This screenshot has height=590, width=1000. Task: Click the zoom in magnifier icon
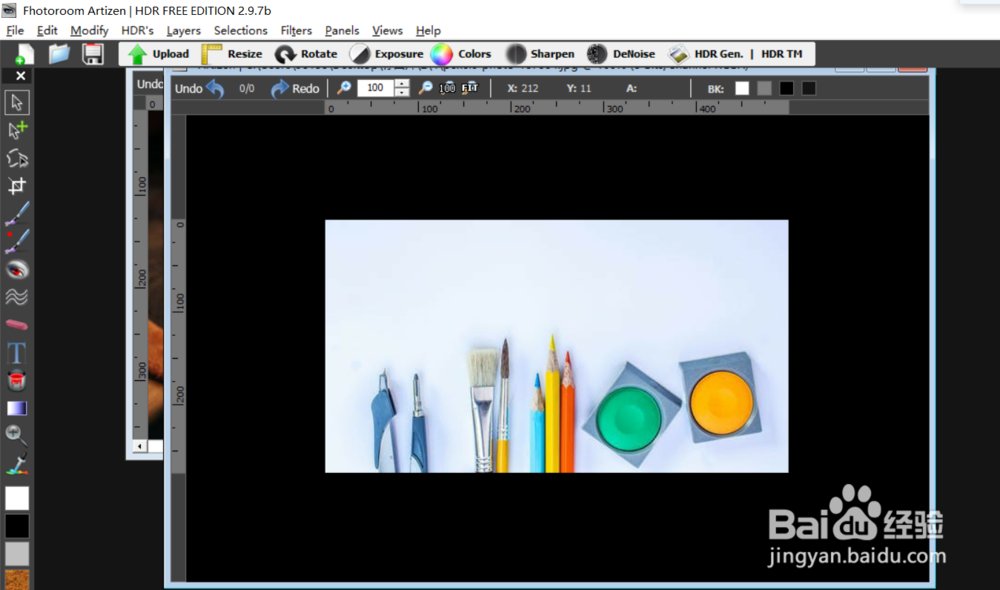[x=344, y=88]
